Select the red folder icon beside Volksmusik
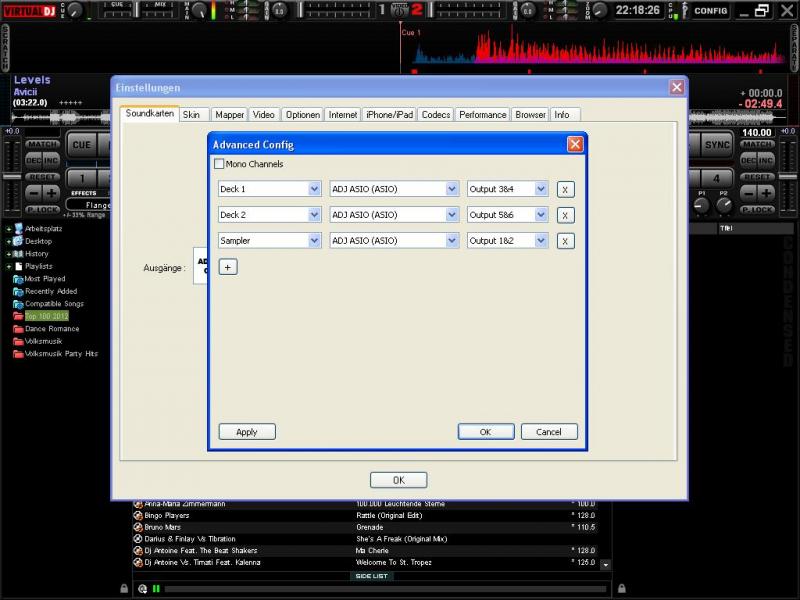 tap(18, 341)
